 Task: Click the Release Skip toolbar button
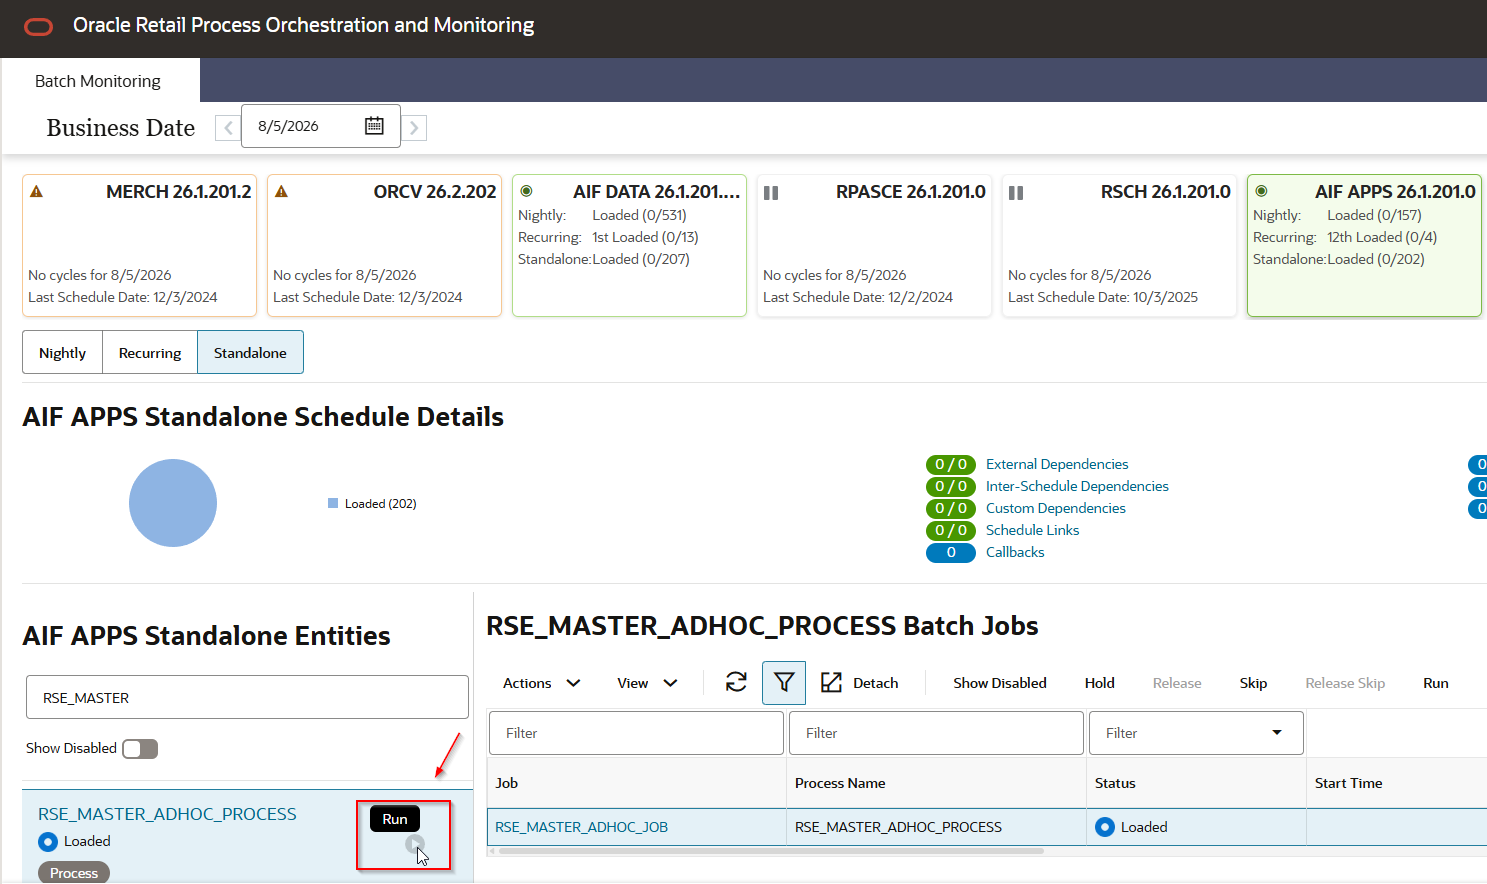coord(1345,683)
